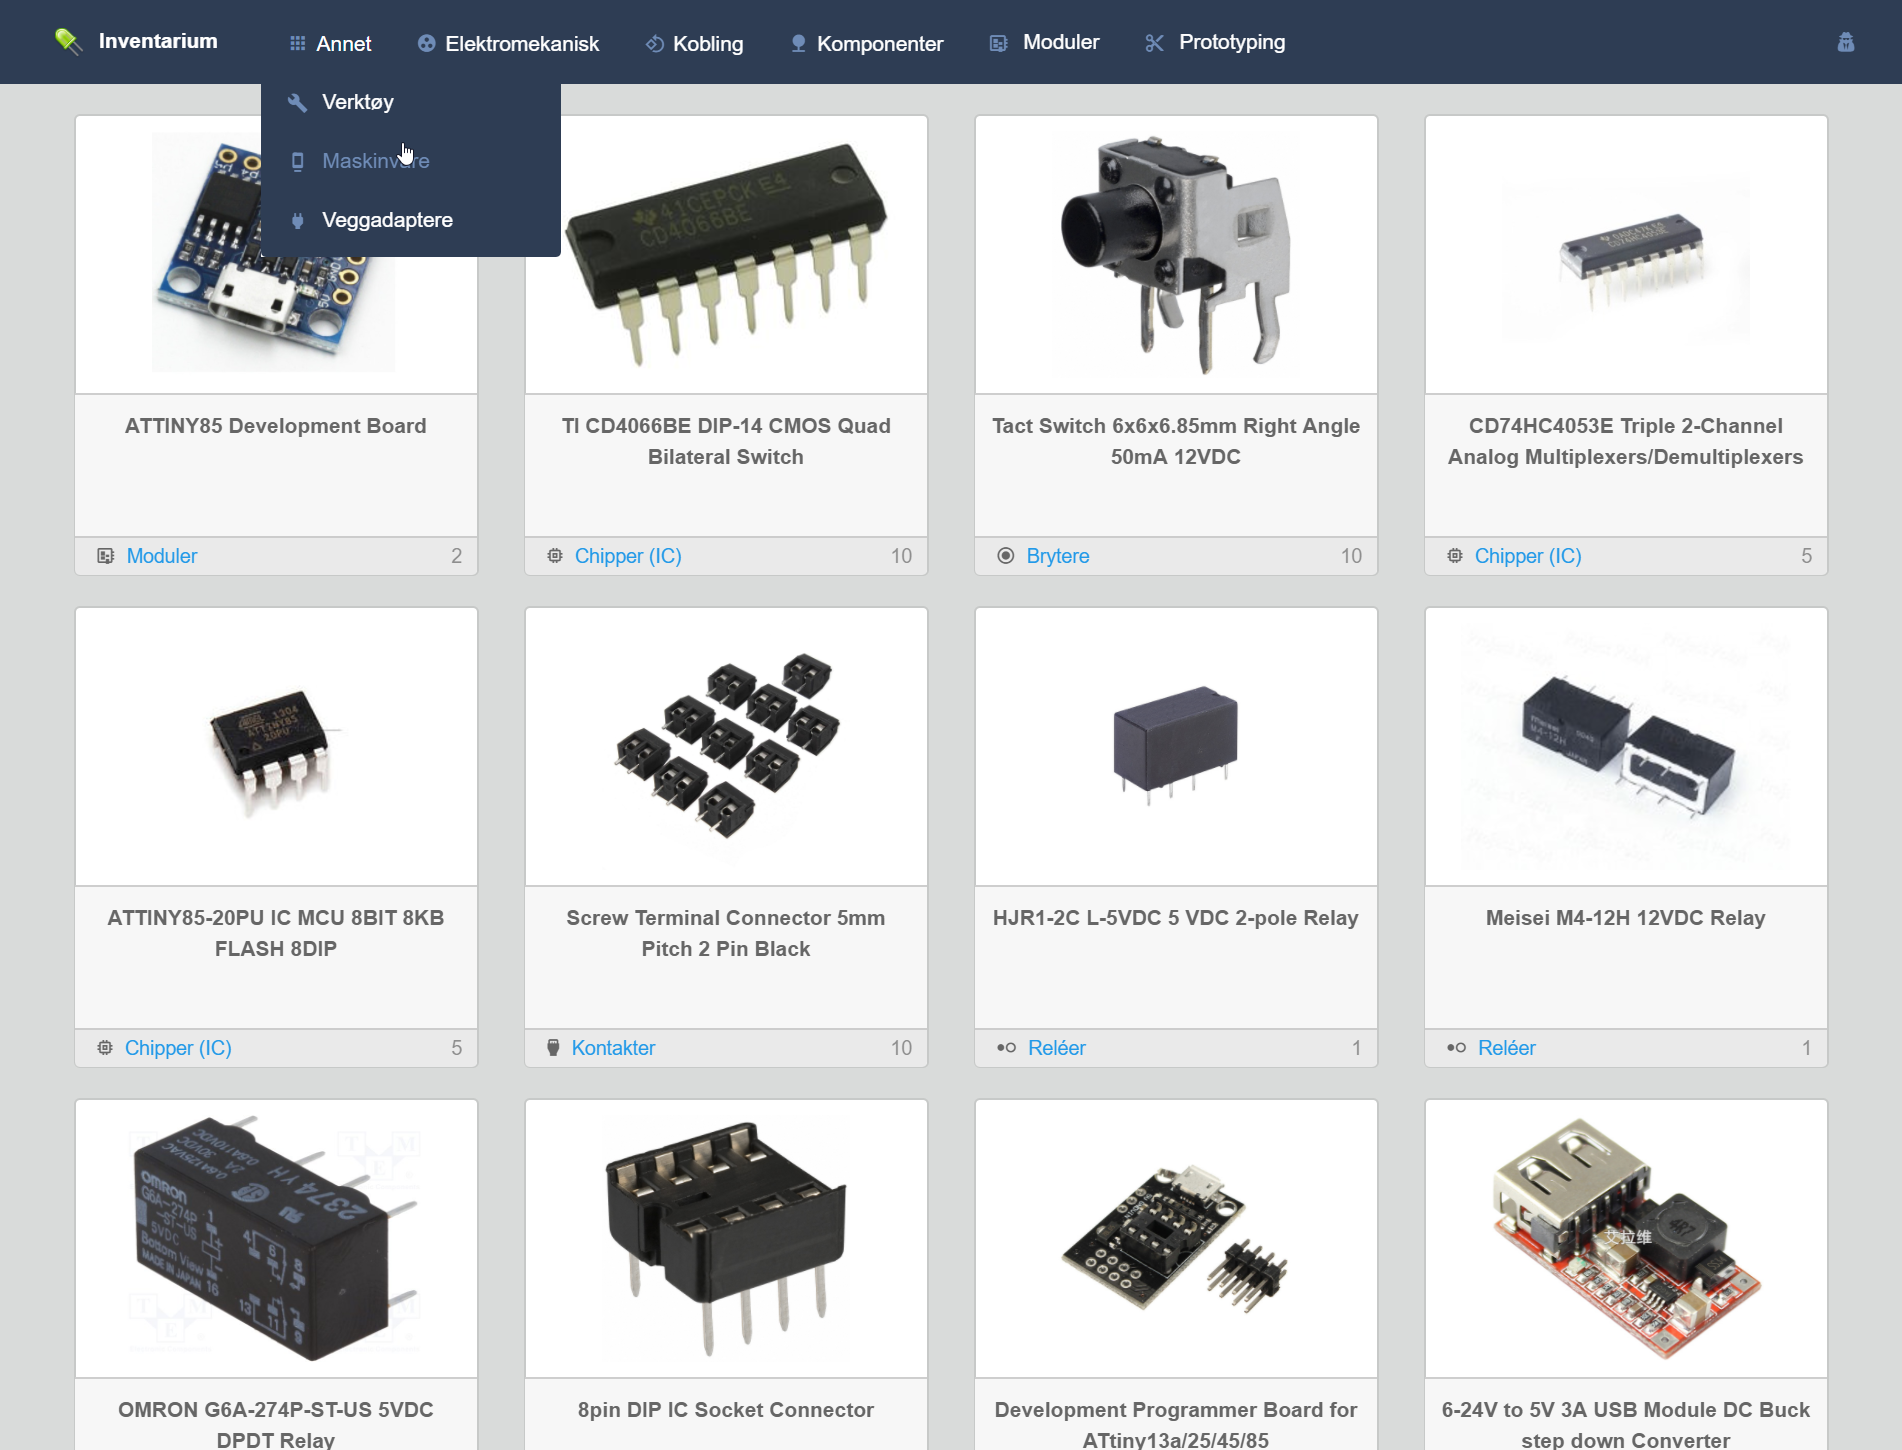This screenshot has width=1902, height=1450.
Task: Click the Prototyping scissors icon
Action: pos(1154,43)
